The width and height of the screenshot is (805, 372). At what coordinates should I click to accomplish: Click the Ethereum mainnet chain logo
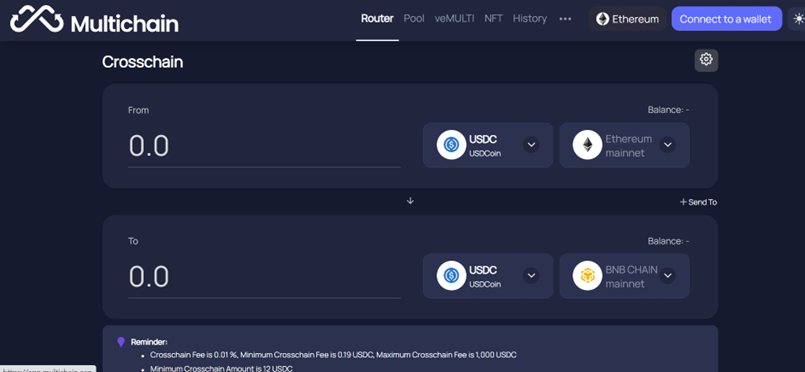pos(587,145)
